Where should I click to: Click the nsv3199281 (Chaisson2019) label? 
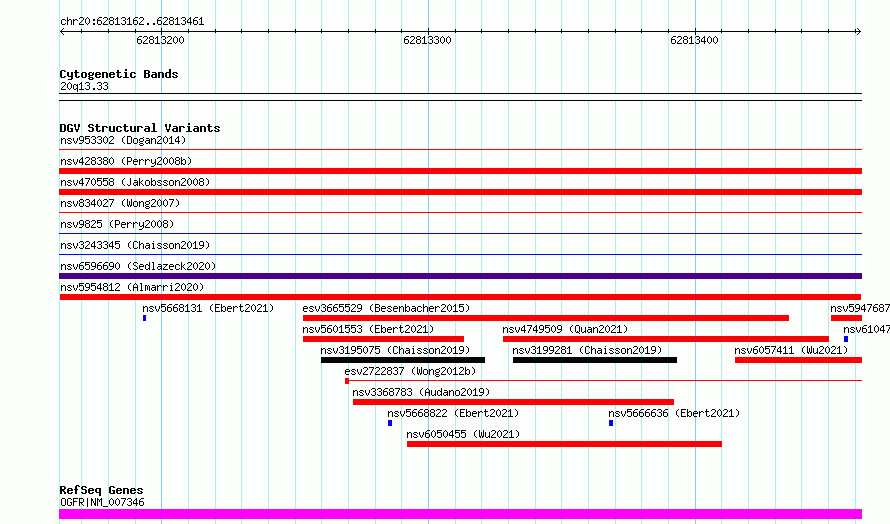(587, 350)
